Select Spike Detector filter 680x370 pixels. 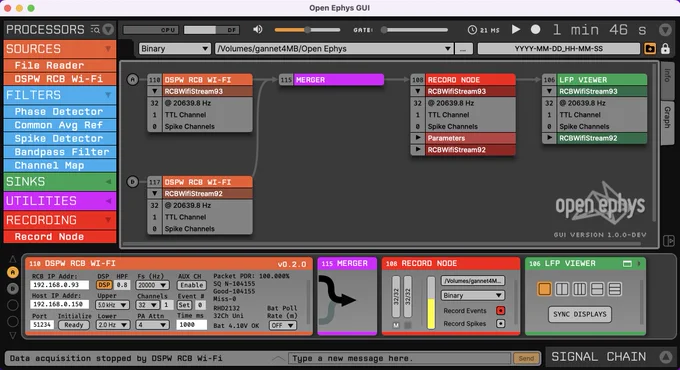tap(60, 138)
